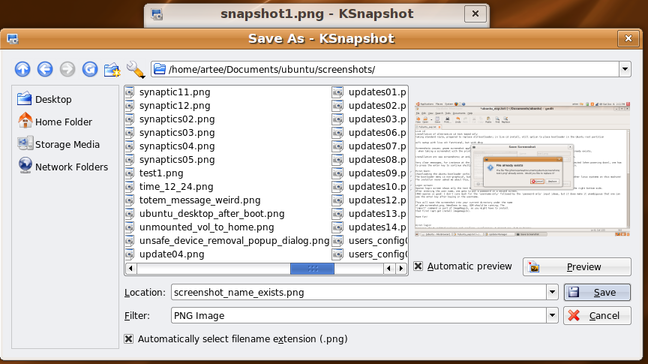648x364 pixels.
Task: Reload the current folder listing
Action: [90, 69]
